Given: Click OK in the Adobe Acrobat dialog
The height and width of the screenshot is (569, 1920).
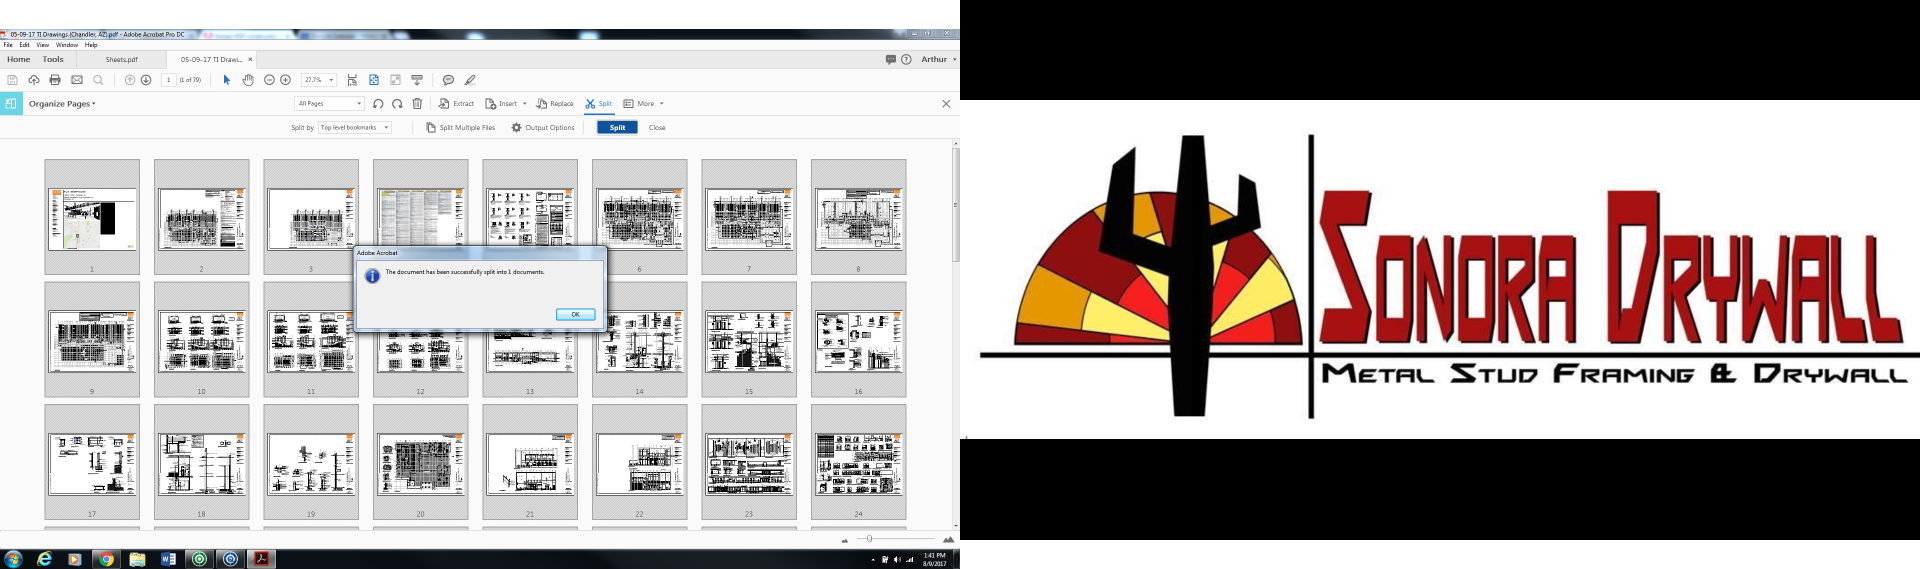Looking at the screenshot, I should point(575,314).
